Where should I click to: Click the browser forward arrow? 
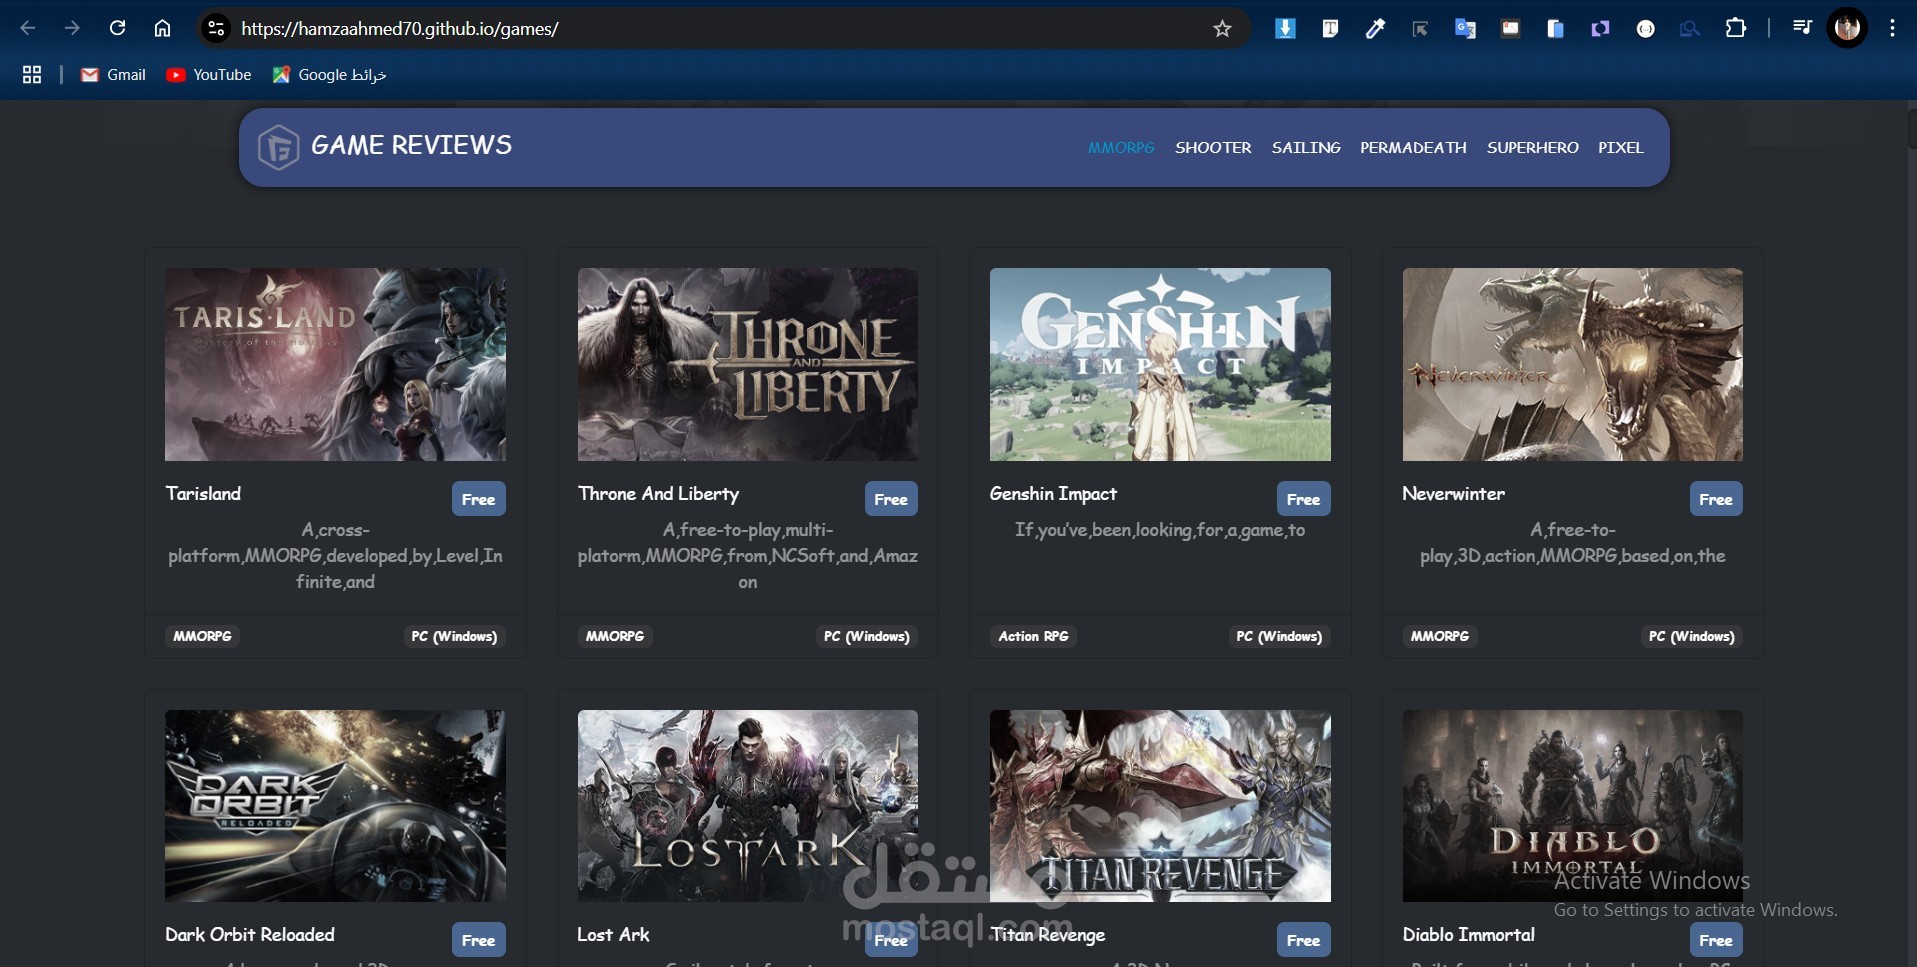pyautogui.click(x=72, y=28)
